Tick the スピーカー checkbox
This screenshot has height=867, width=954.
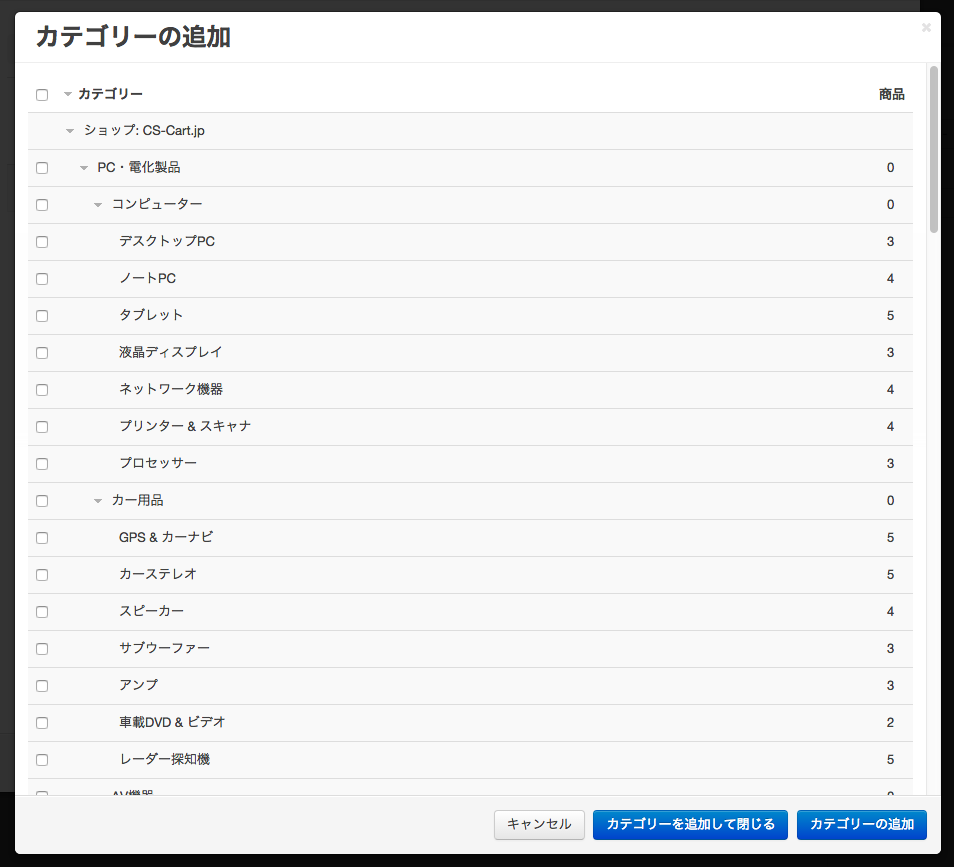point(42,612)
